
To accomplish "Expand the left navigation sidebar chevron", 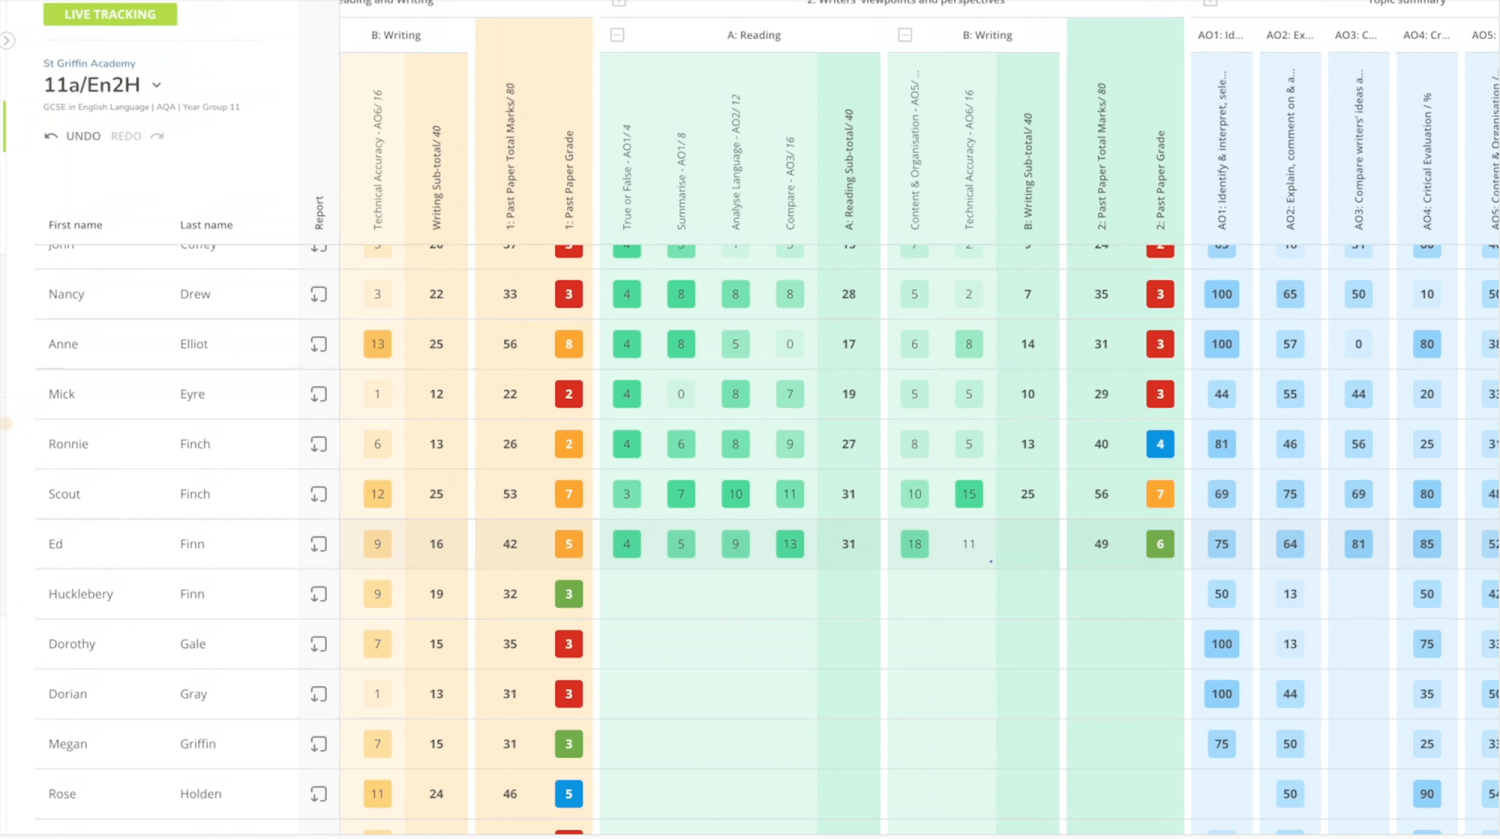I will coord(9,40).
